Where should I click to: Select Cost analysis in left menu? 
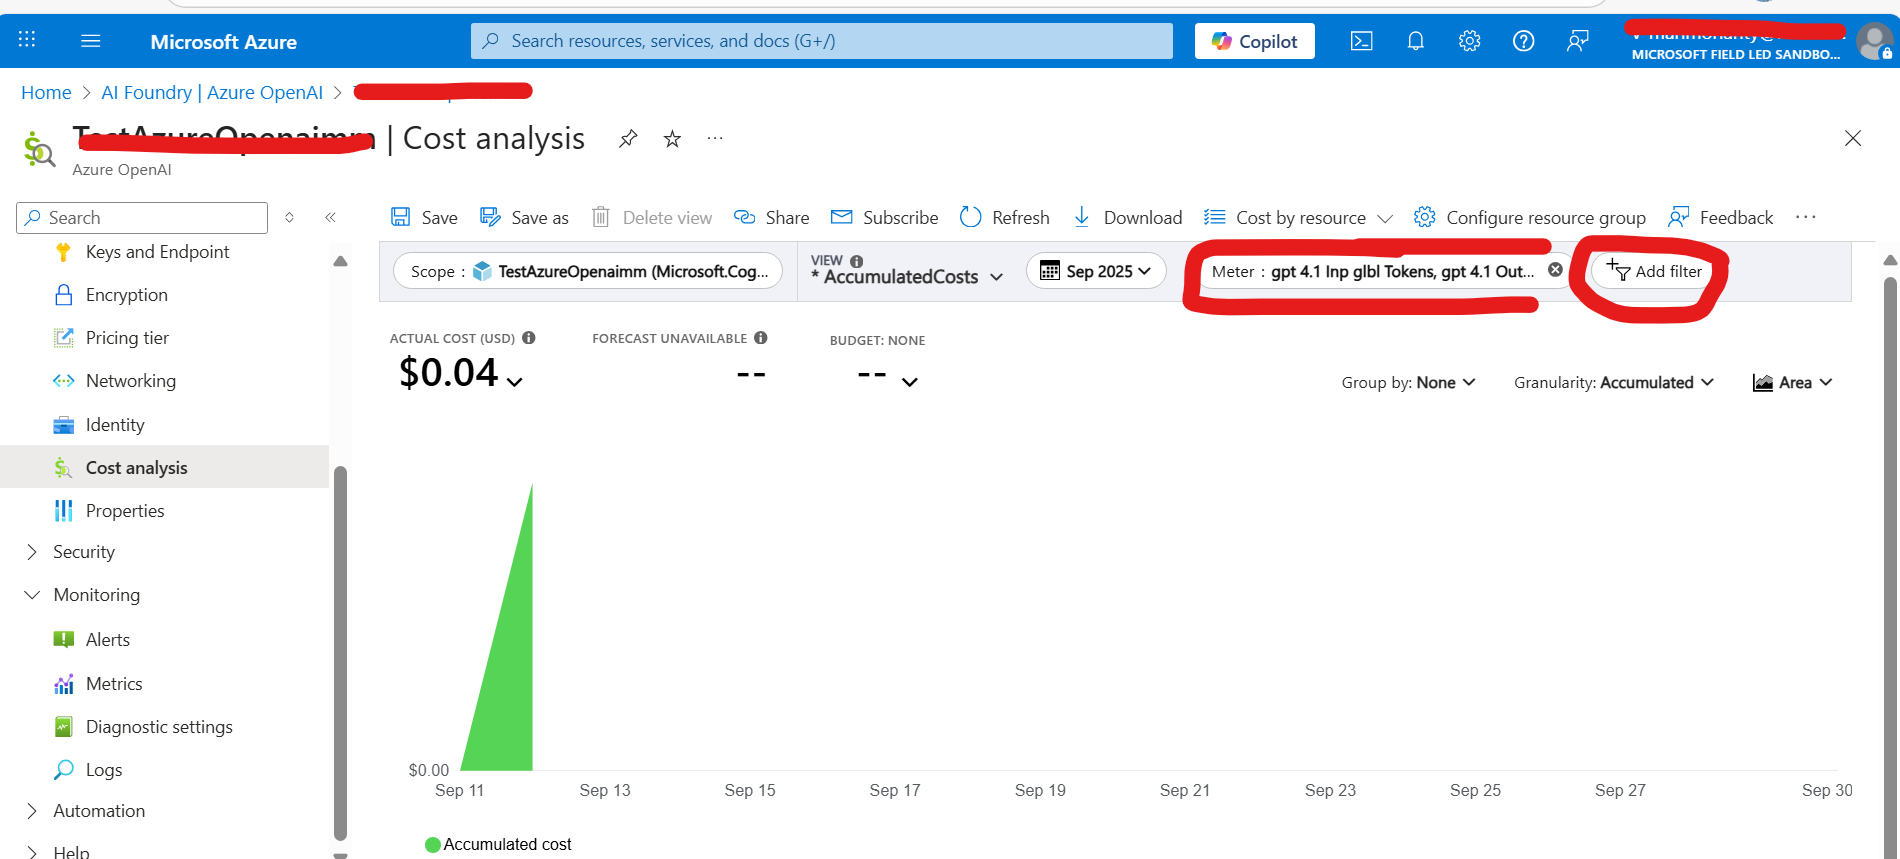(x=165, y=467)
